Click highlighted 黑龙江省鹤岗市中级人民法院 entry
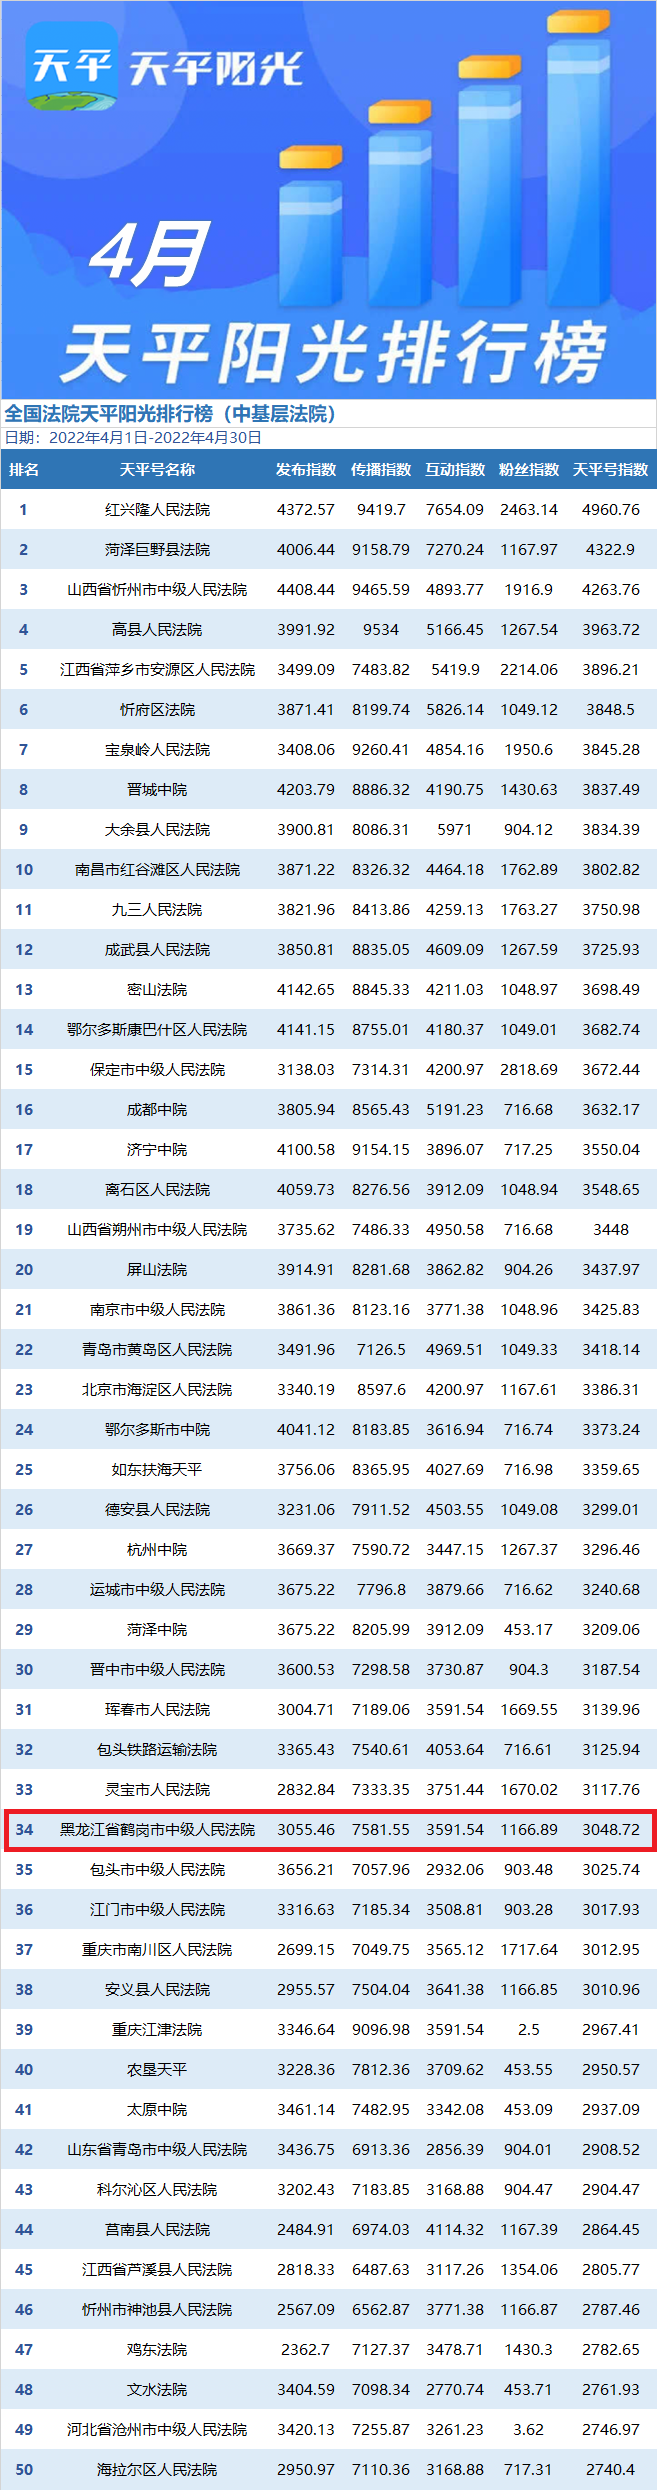Image resolution: width=657 pixels, height=2490 pixels. [157, 1829]
